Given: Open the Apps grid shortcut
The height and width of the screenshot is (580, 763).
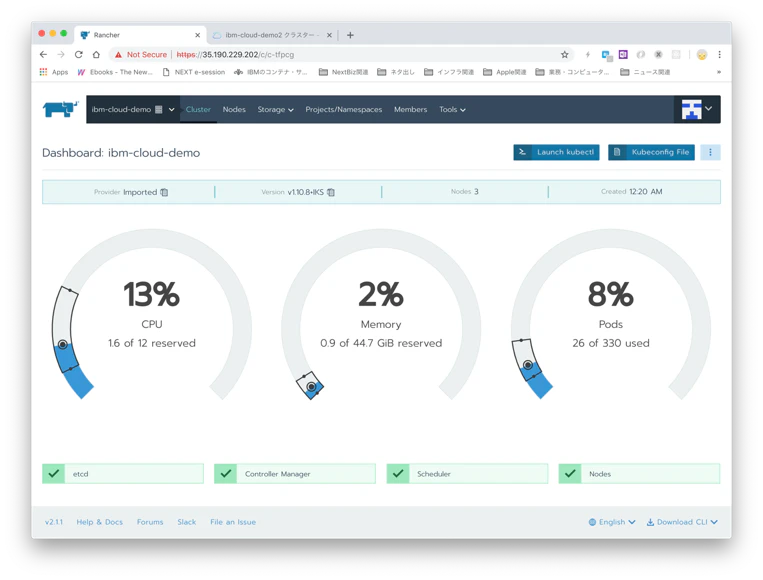Looking at the screenshot, I should click(x=54, y=72).
